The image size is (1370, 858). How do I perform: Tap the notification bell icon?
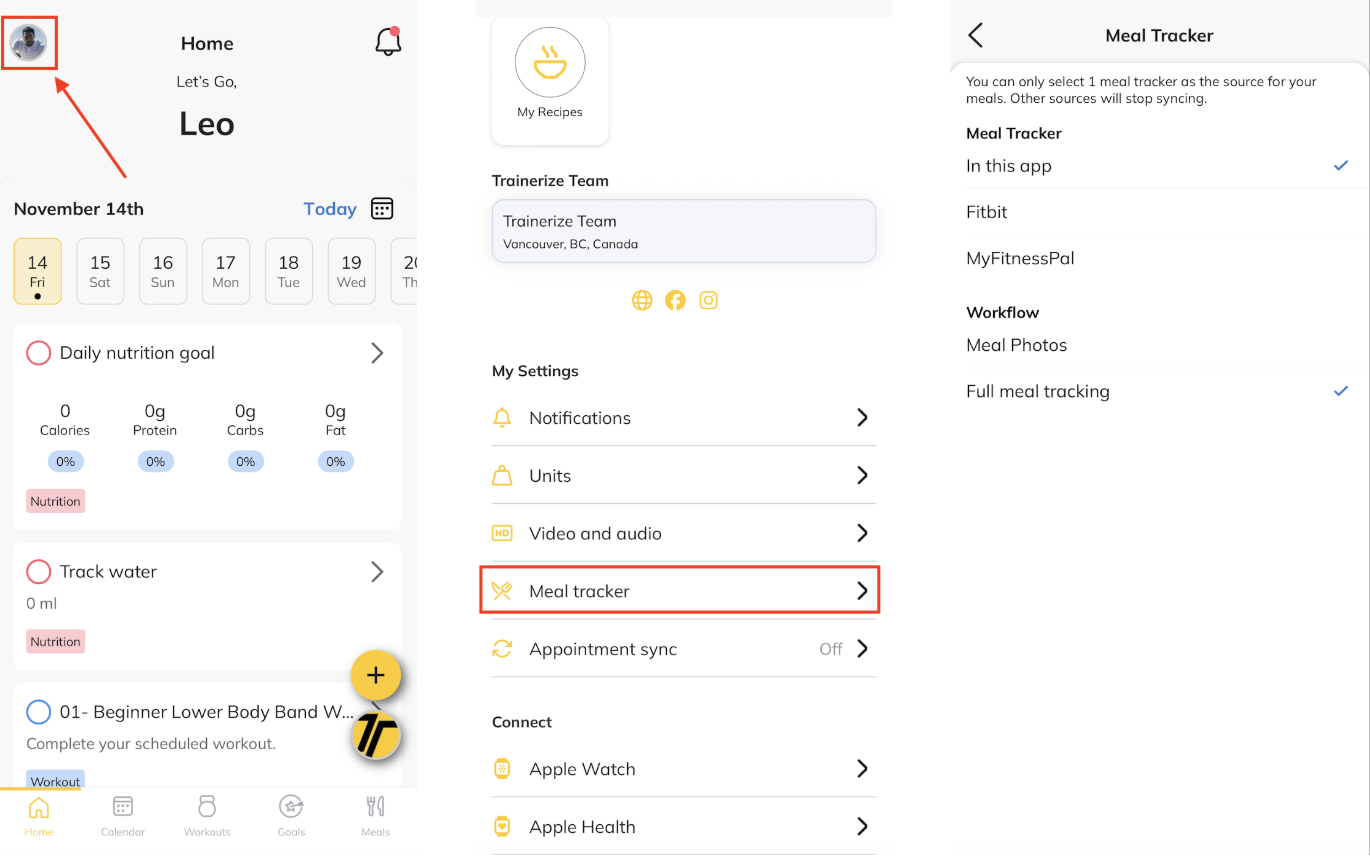pos(387,42)
